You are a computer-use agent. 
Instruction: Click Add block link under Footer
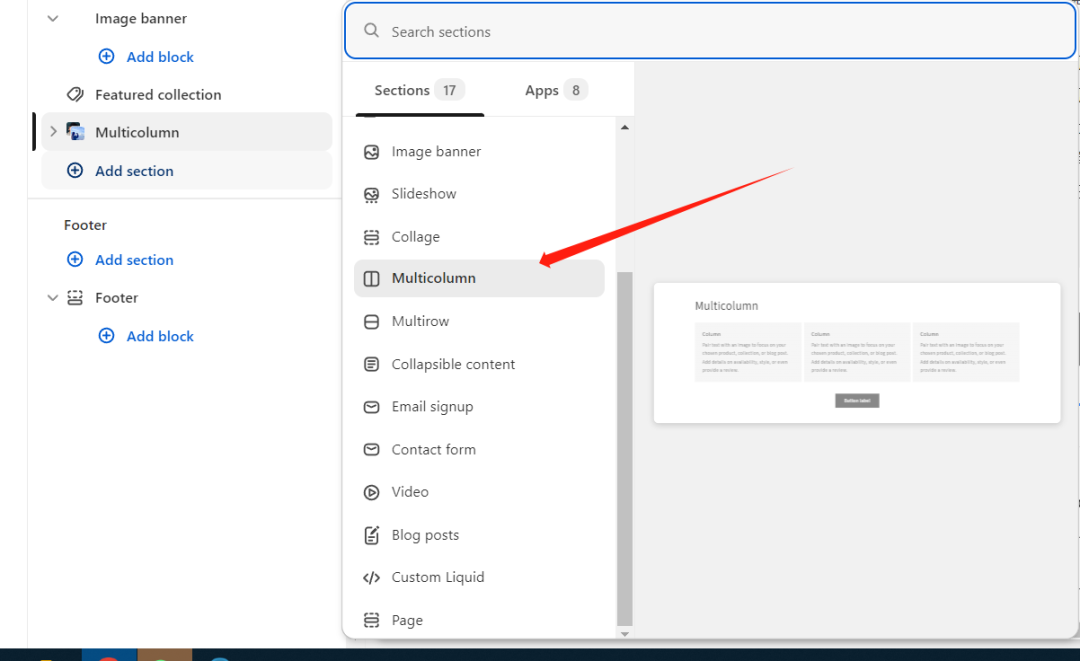(160, 336)
